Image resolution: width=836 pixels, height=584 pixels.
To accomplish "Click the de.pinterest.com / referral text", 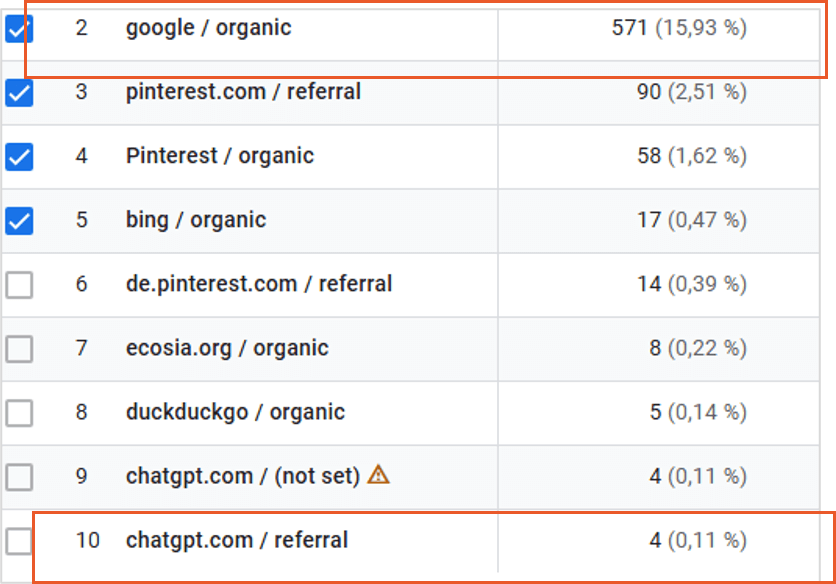I will [259, 284].
